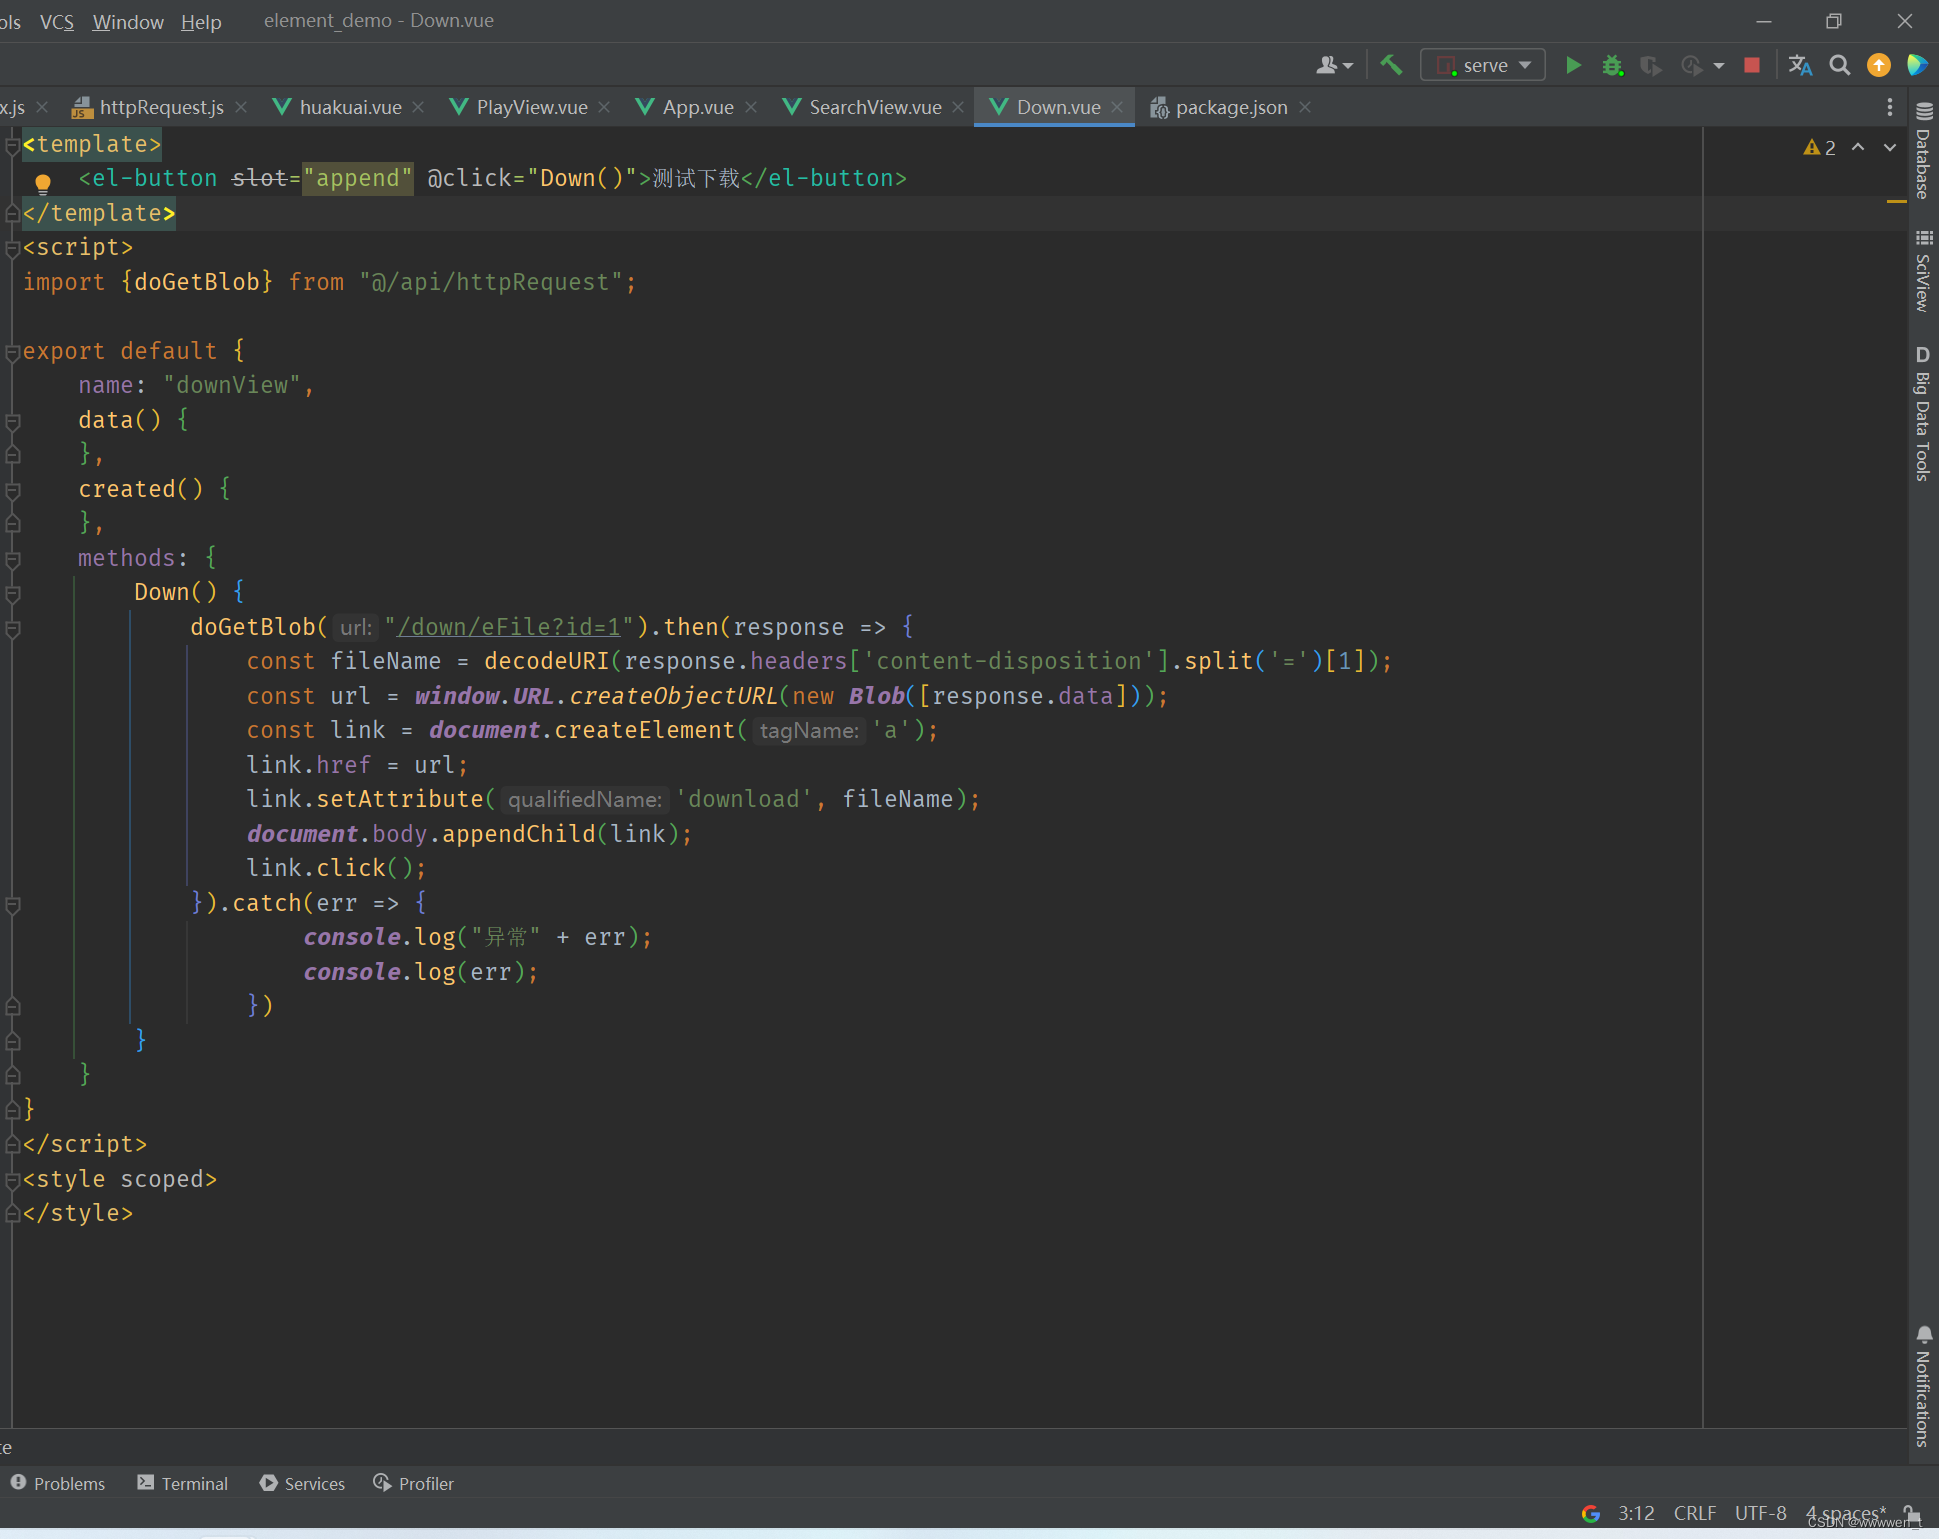Screen dimensions: 1939x1539
Task: Open Search Everywhere magnifier icon
Action: (1839, 66)
